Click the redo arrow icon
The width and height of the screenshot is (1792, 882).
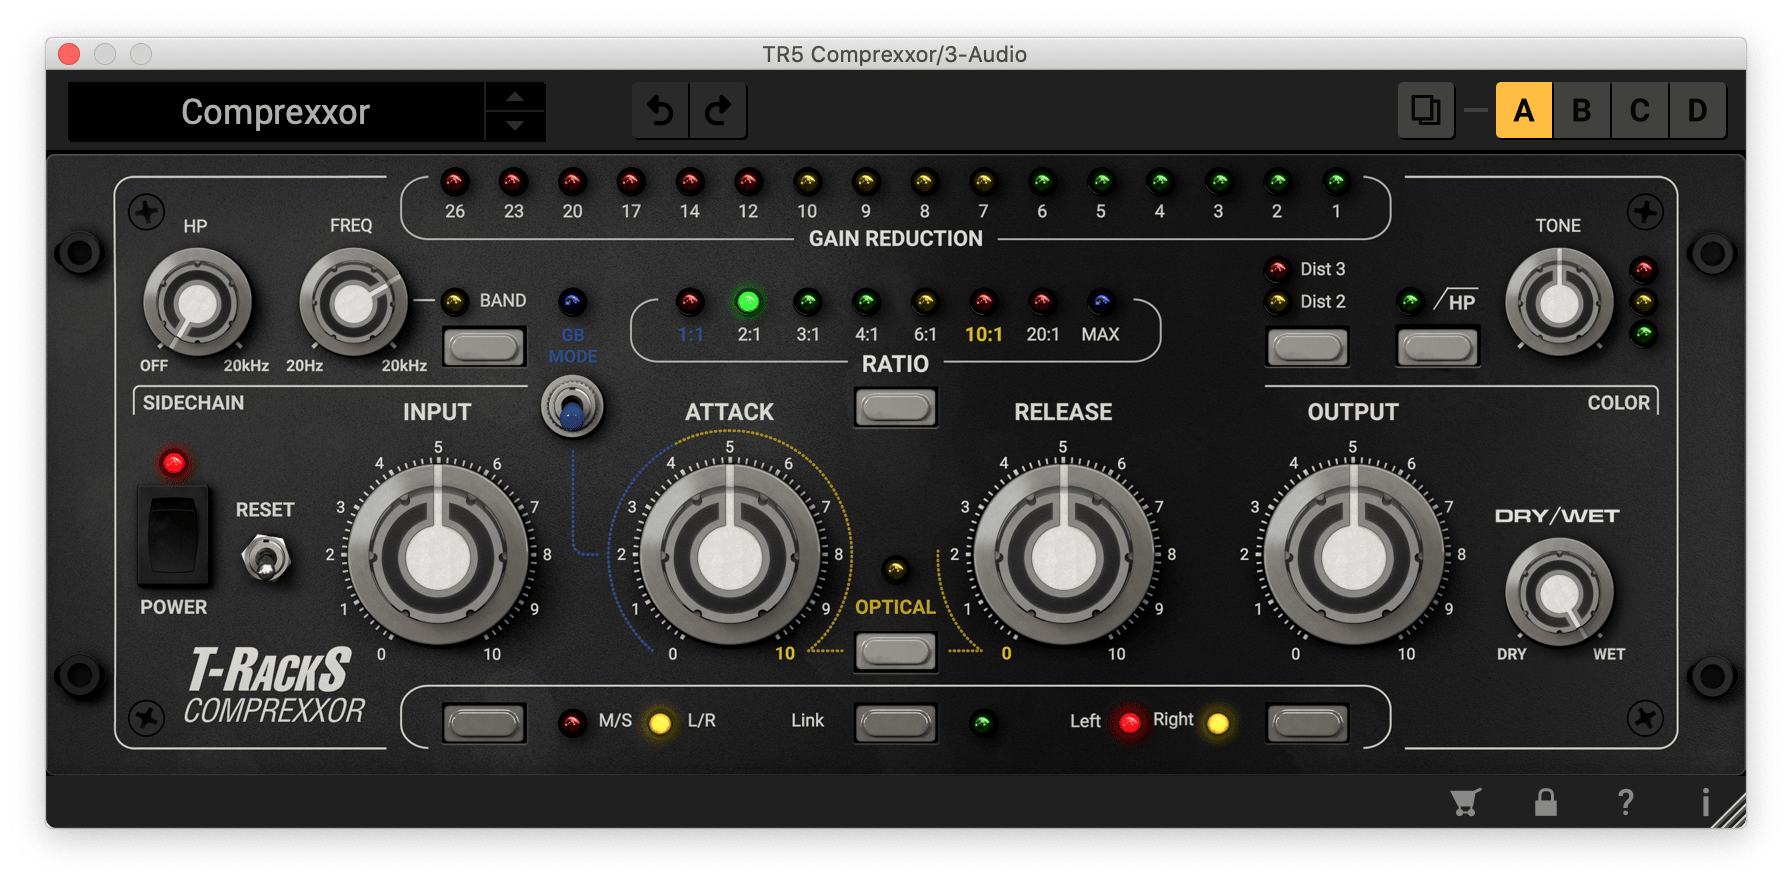(718, 110)
